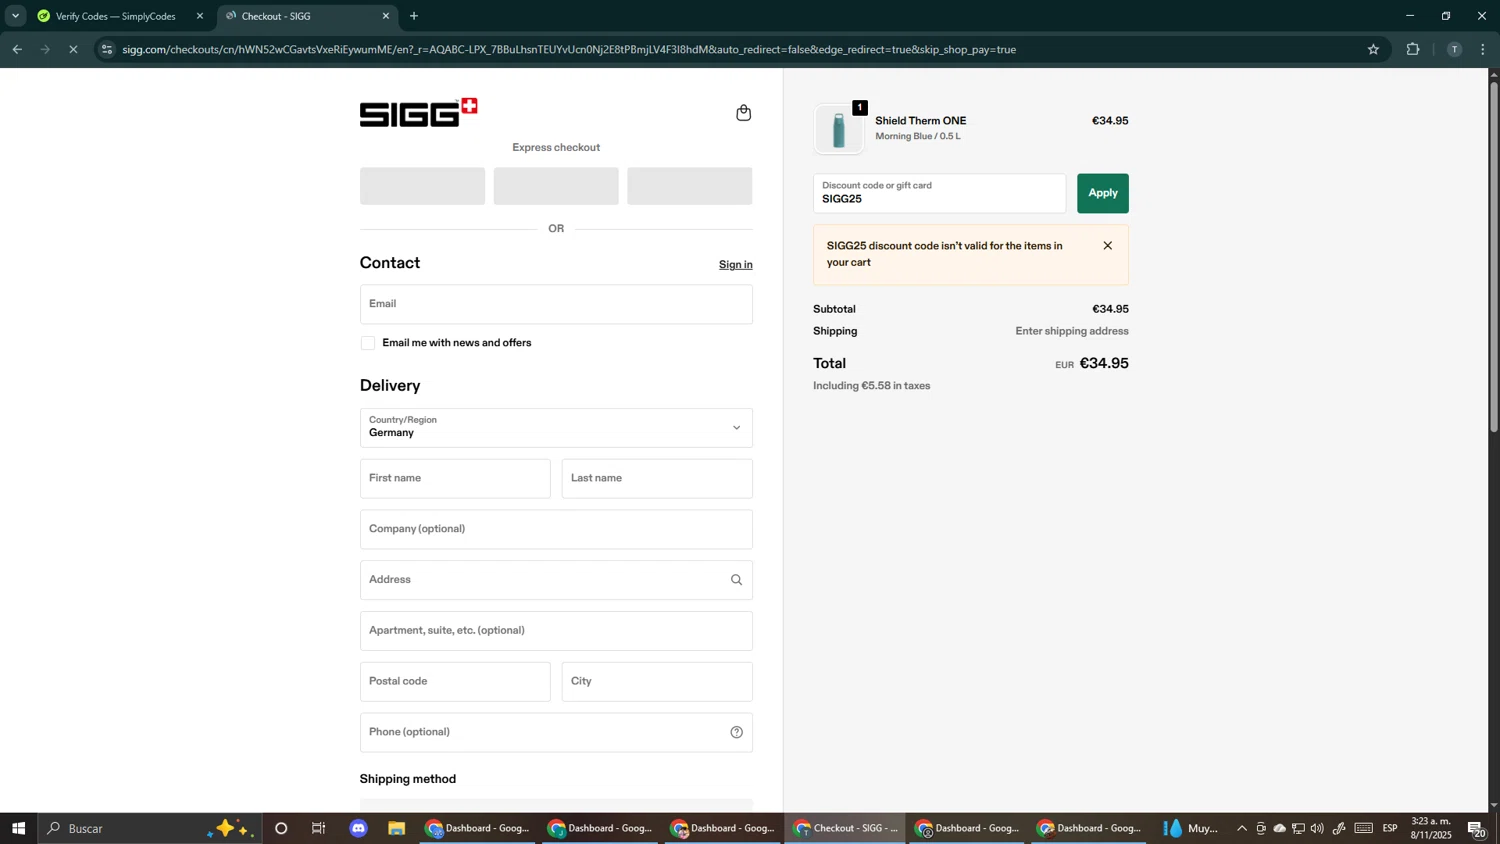The height and width of the screenshot is (844, 1500).
Task: View site information icon in address bar
Action: pyautogui.click(x=108, y=49)
